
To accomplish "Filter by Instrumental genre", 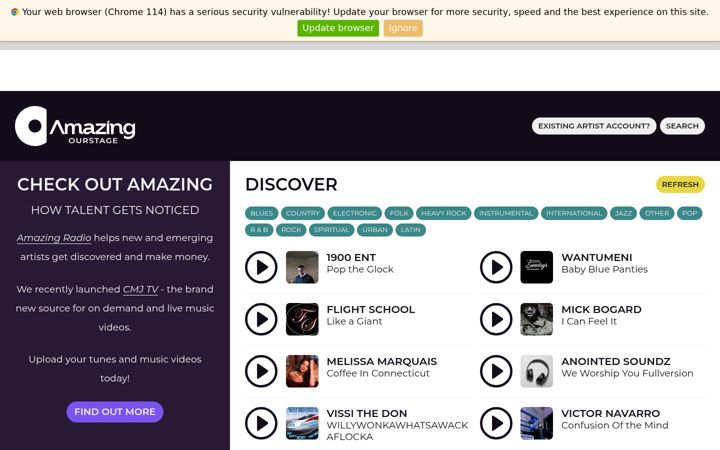I will coord(506,213).
